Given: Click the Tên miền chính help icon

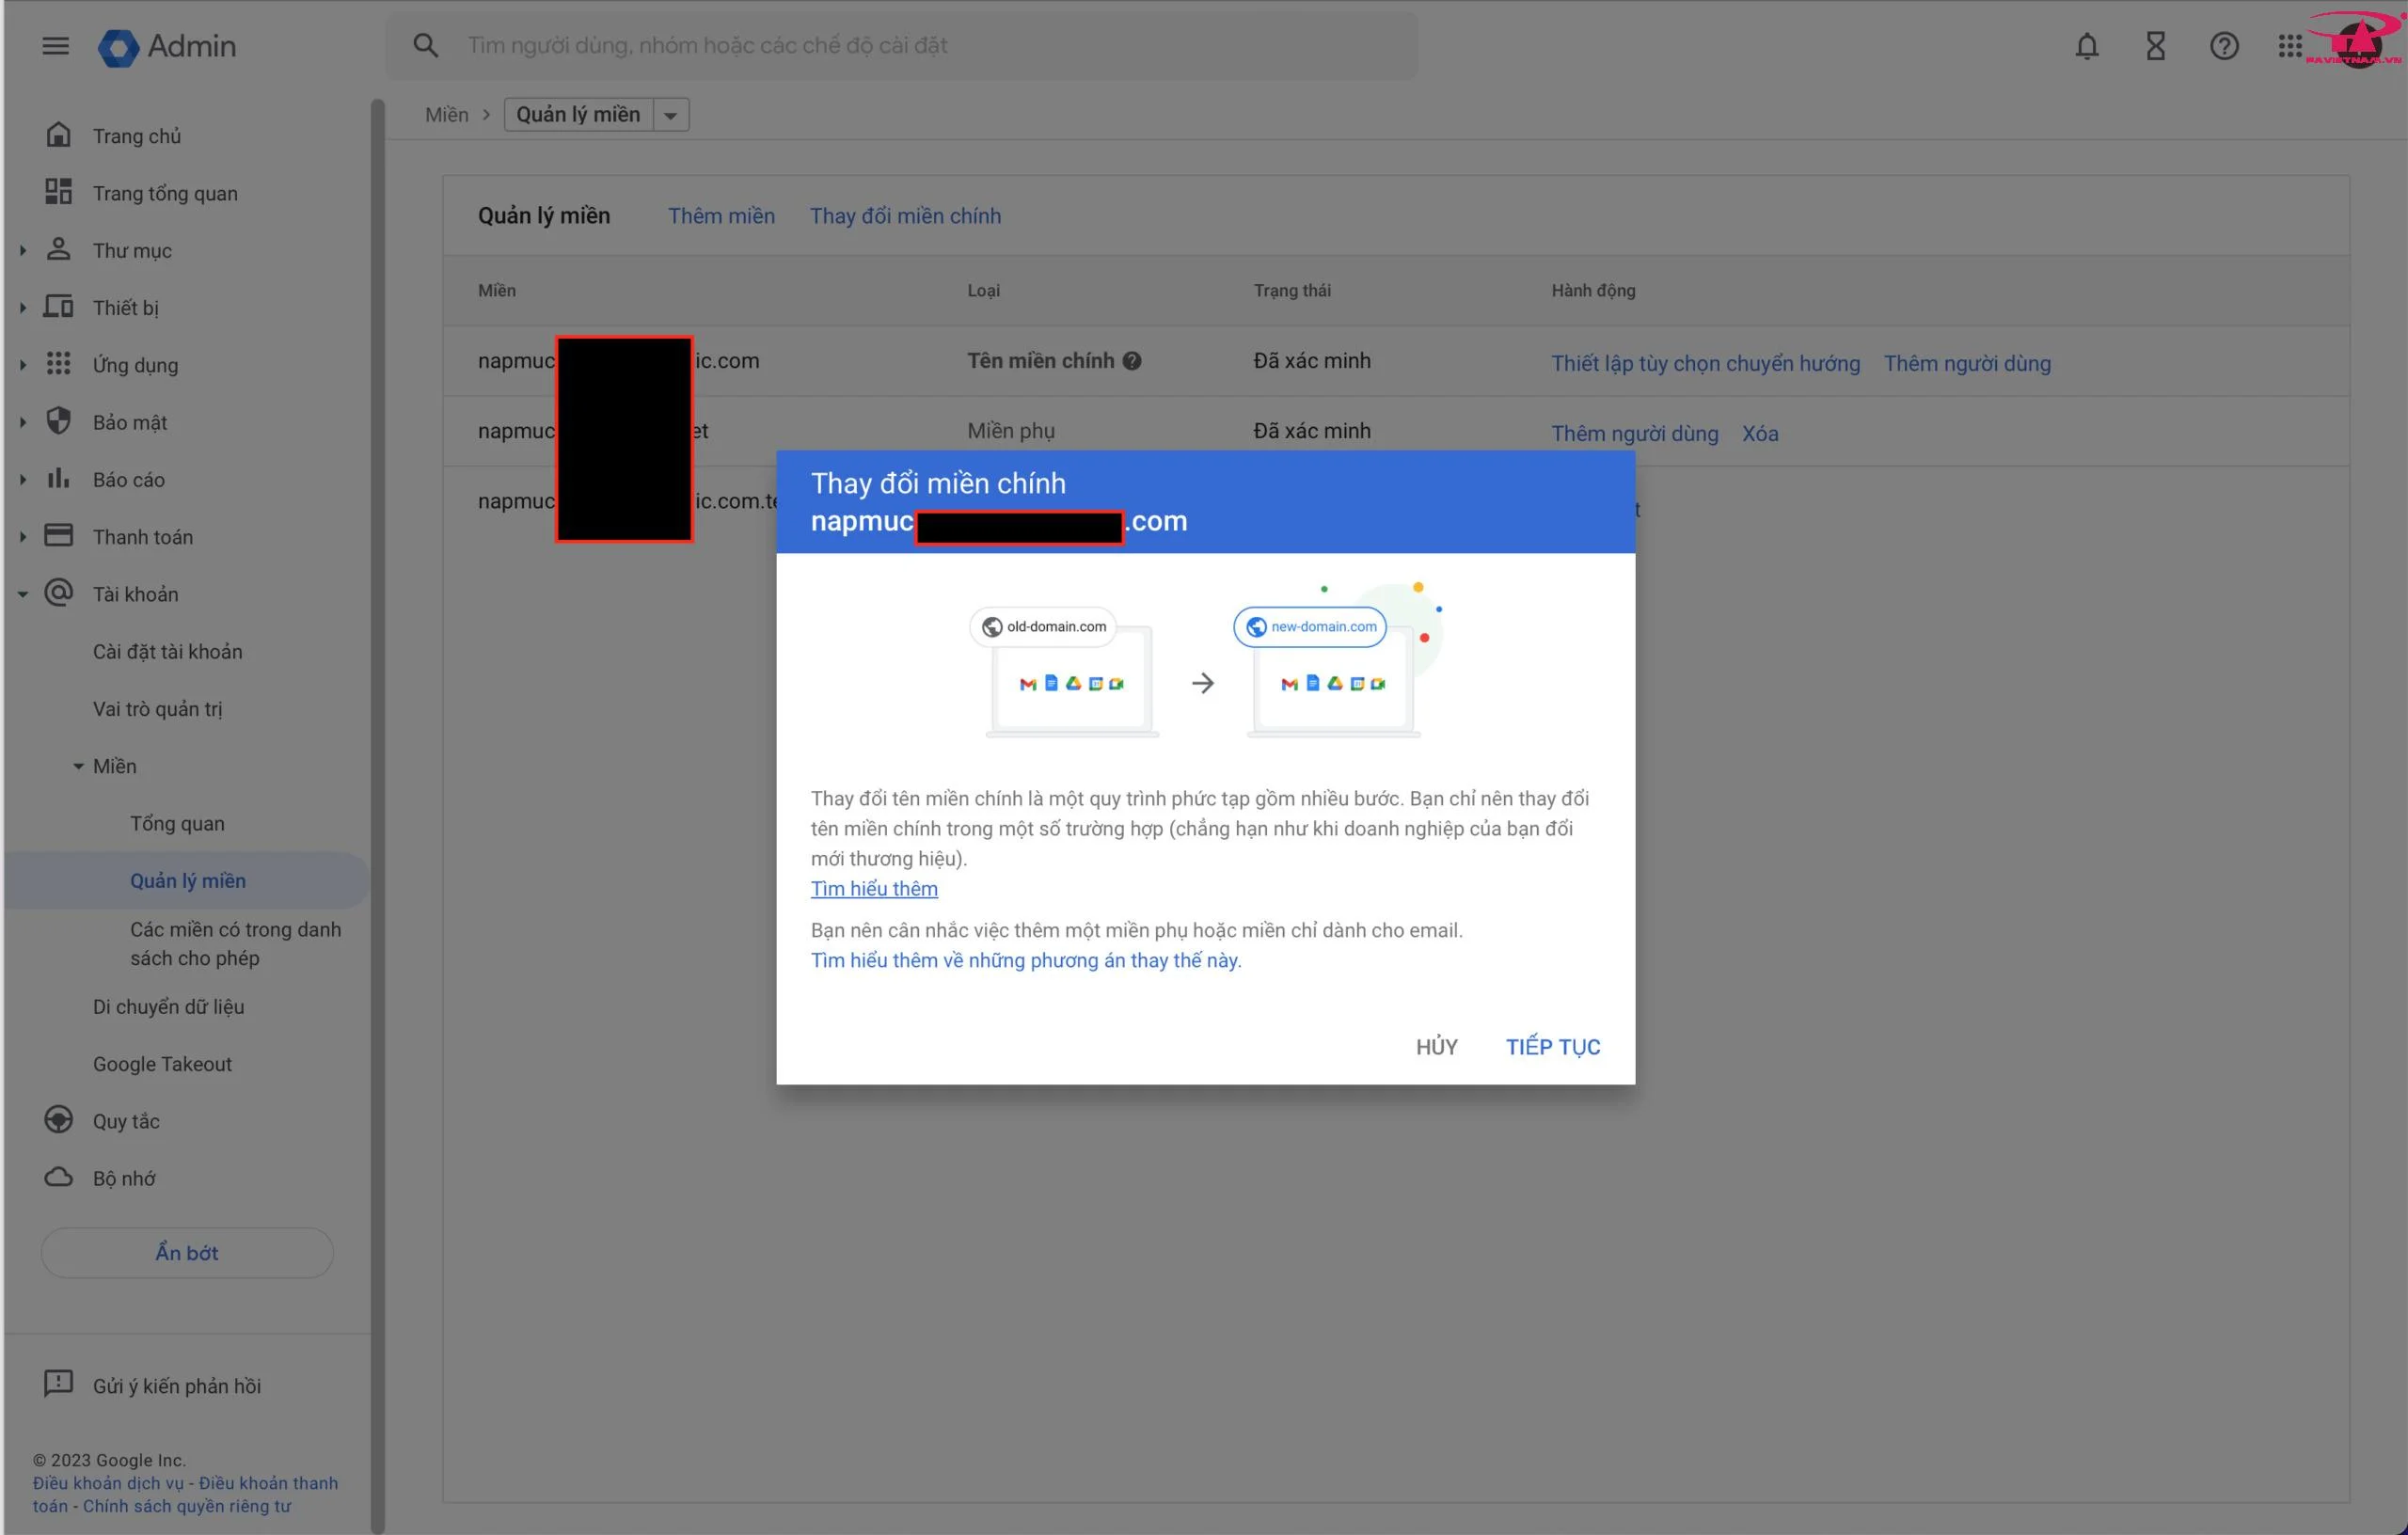Looking at the screenshot, I should [1132, 361].
